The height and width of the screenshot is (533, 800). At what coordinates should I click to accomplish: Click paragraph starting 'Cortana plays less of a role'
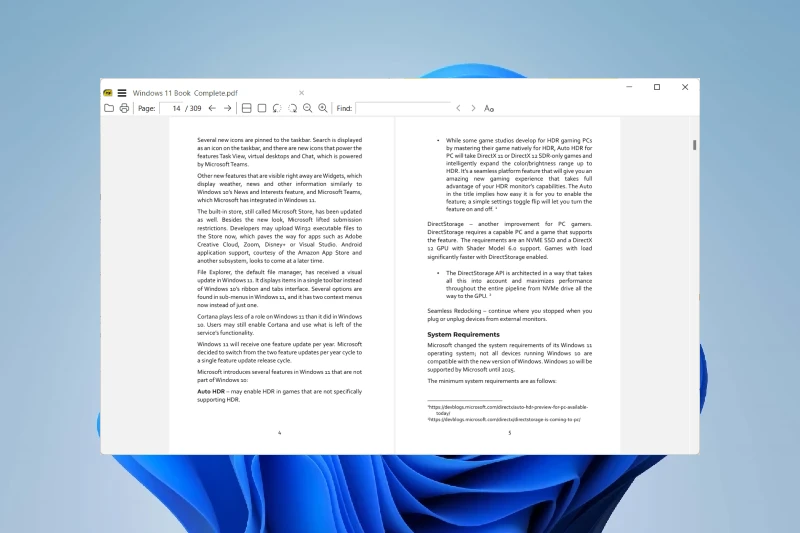click(x=280, y=324)
